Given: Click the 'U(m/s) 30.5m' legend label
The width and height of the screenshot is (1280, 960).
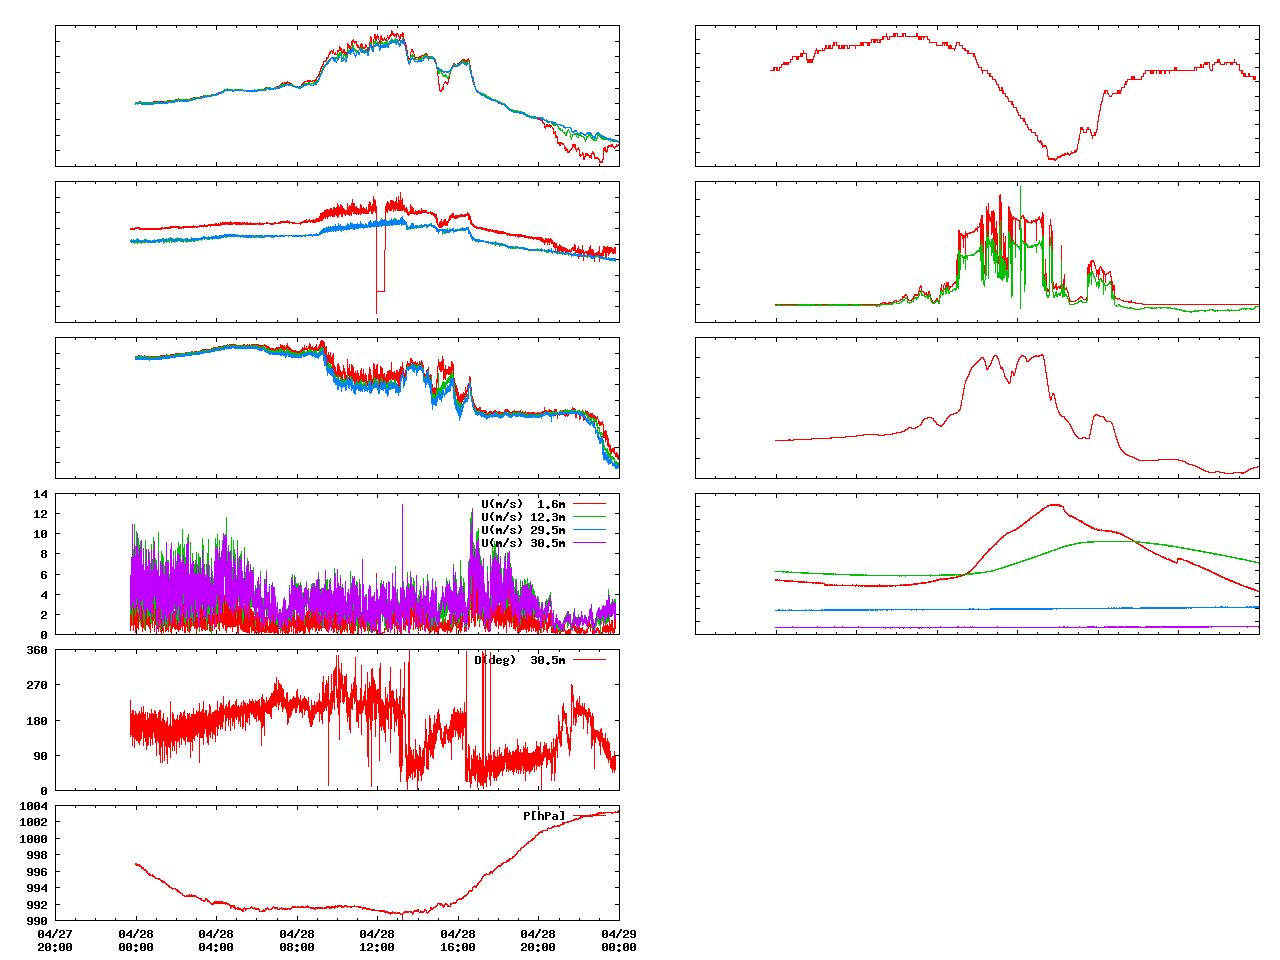Looking at the screenshot, I should point(523,543).
